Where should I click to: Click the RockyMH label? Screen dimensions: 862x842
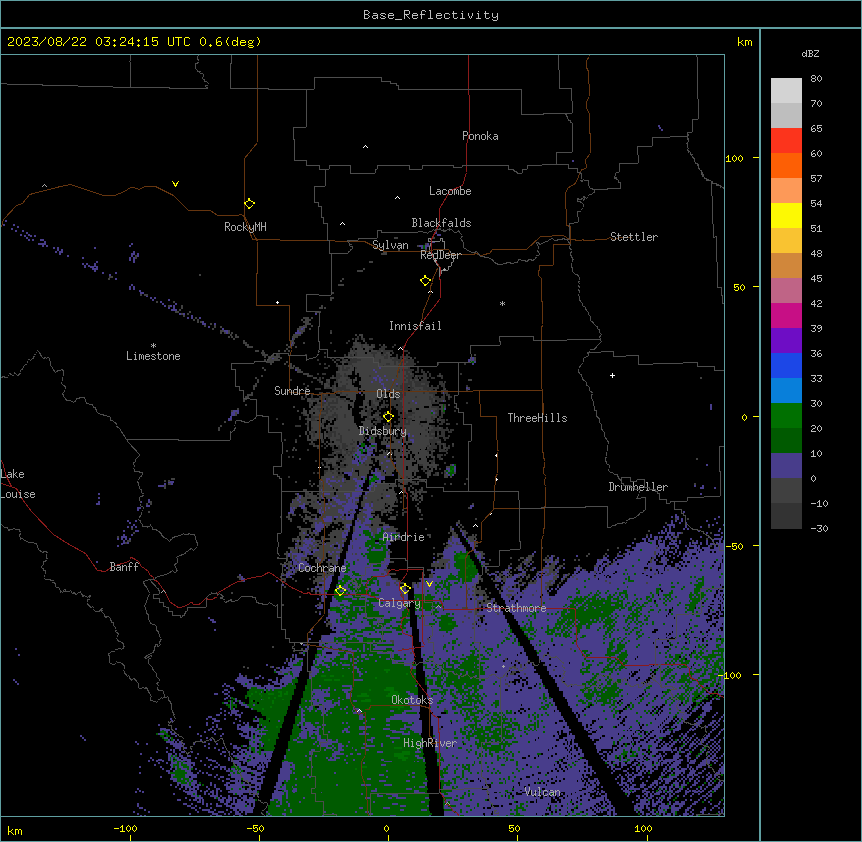[x=245, y=227]
